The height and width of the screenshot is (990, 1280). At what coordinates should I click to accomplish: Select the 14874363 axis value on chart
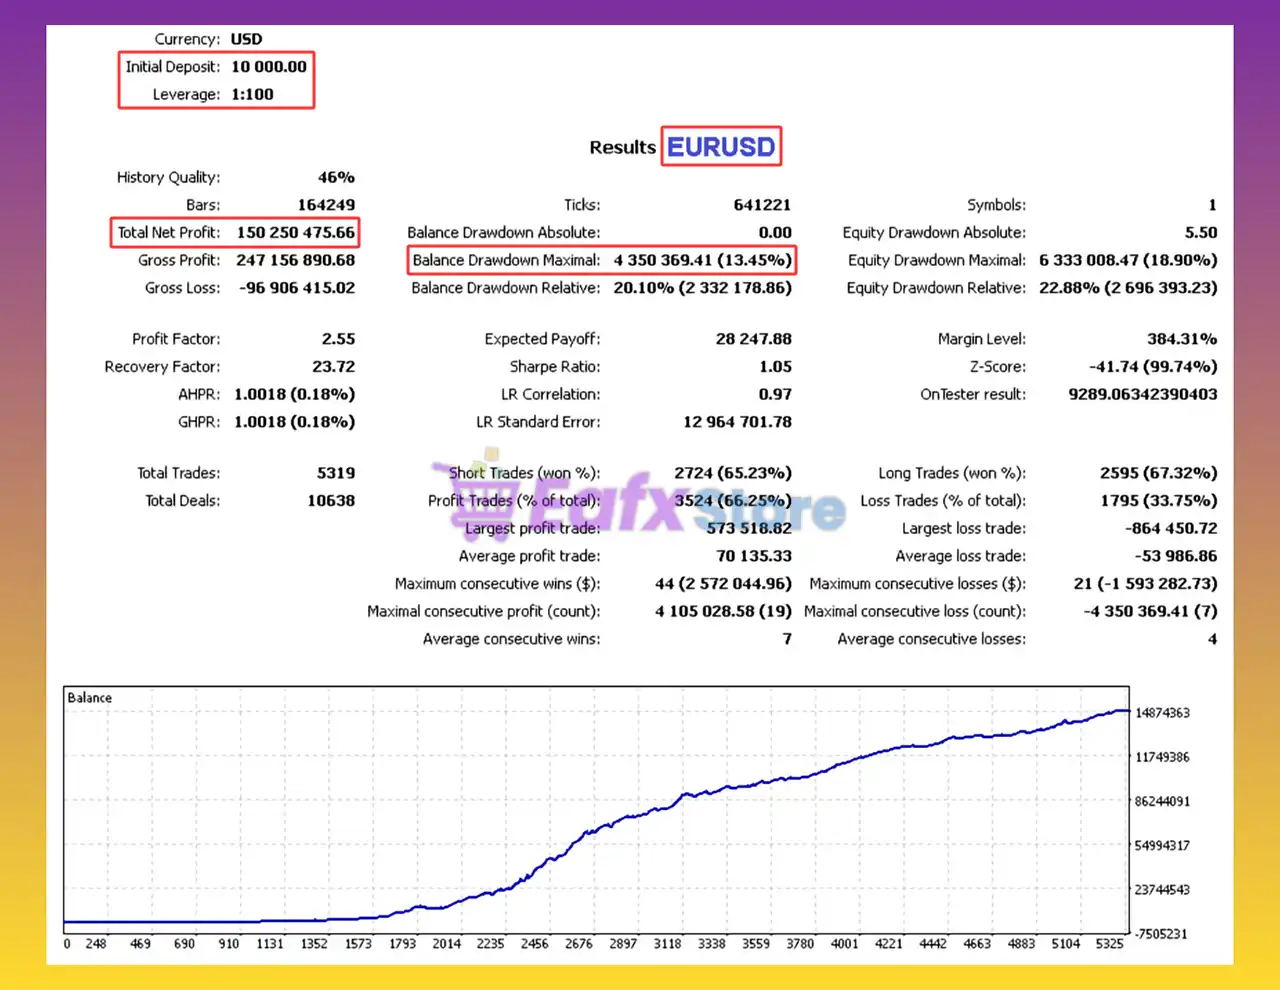[1163, 713]
